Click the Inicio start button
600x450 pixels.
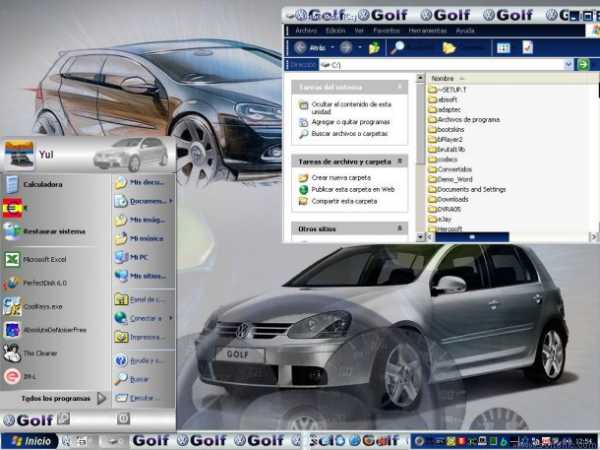click(30, 441)
